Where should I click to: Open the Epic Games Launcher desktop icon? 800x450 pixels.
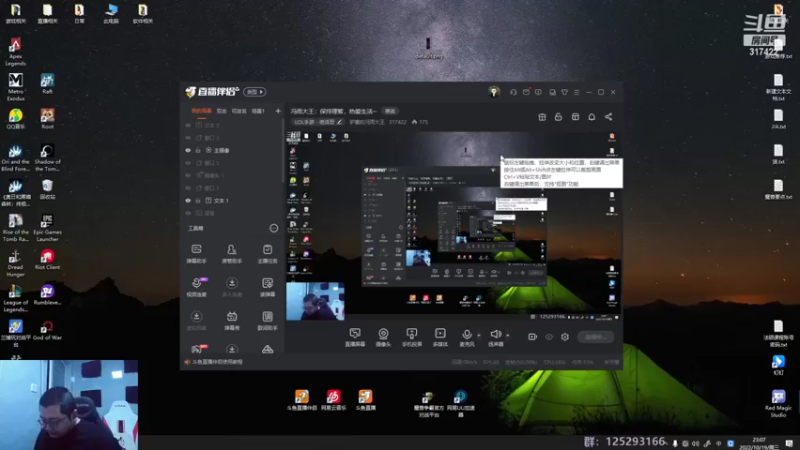(x=47, y=228)
